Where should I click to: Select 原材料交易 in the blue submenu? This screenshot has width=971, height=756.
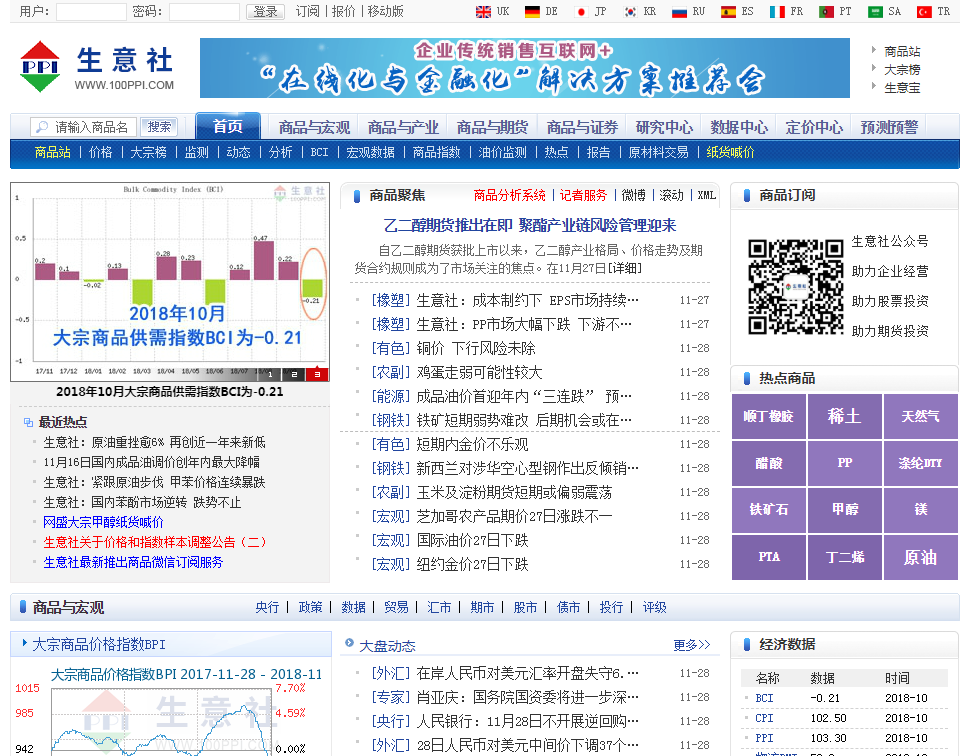coord(658,152)
